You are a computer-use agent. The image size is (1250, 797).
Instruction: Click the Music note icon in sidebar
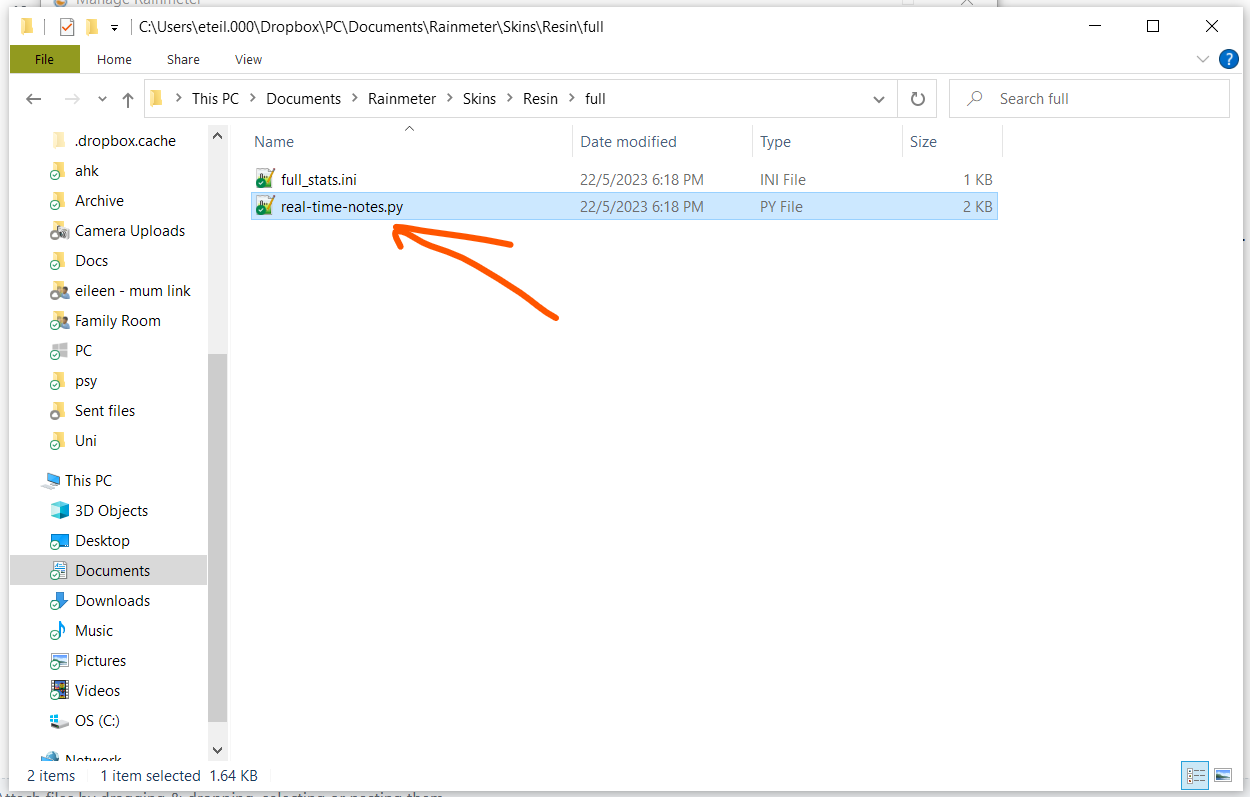[59, 630]
